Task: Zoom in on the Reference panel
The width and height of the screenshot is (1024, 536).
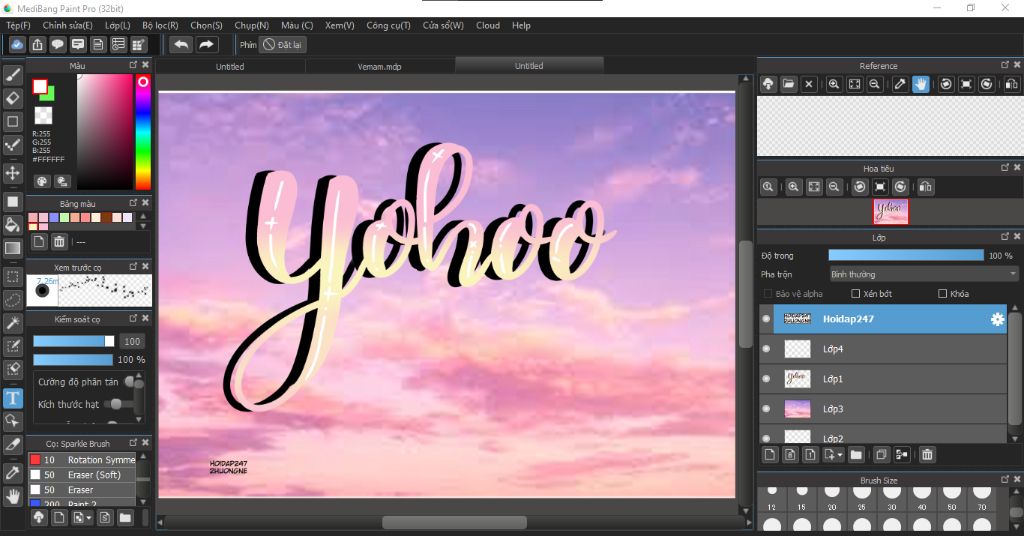Action: [833, 84]
